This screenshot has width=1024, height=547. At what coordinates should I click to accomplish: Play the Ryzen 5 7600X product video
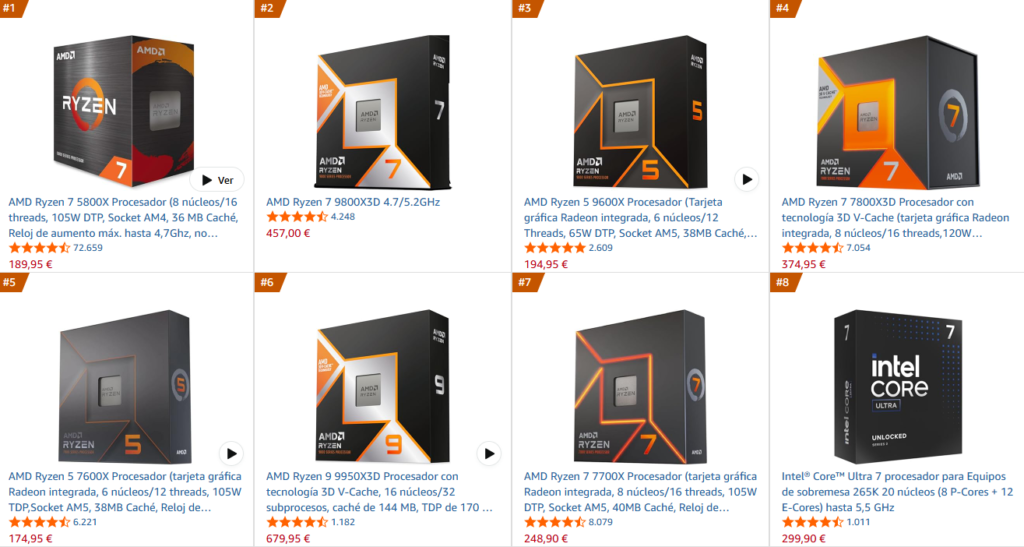tap(231, 454)
